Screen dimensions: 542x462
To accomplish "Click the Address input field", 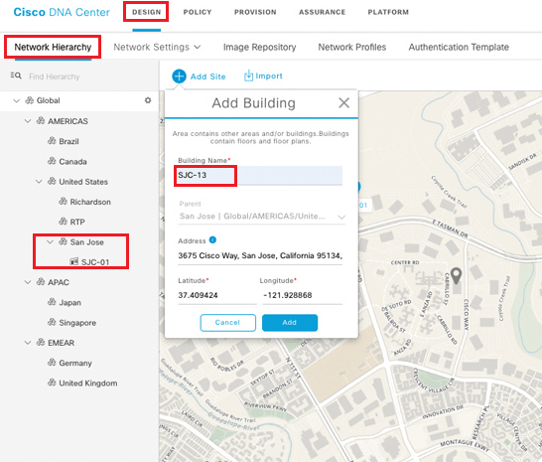I will [260, 256].
